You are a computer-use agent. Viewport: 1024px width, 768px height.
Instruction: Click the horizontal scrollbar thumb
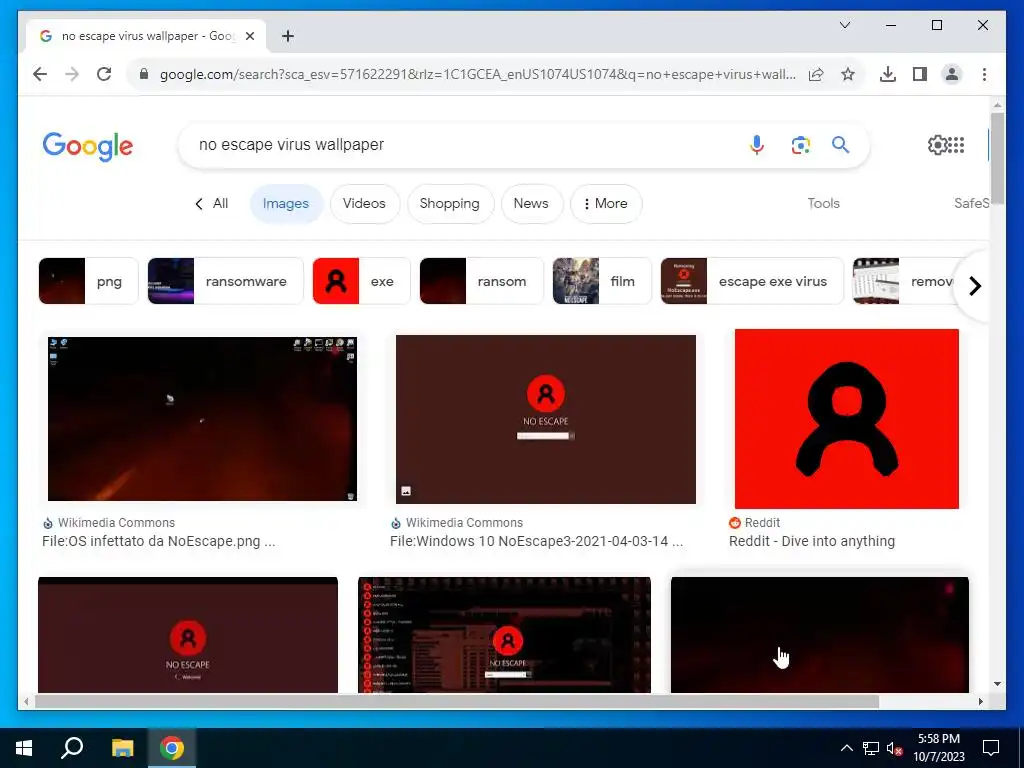(x=457, y=701)
